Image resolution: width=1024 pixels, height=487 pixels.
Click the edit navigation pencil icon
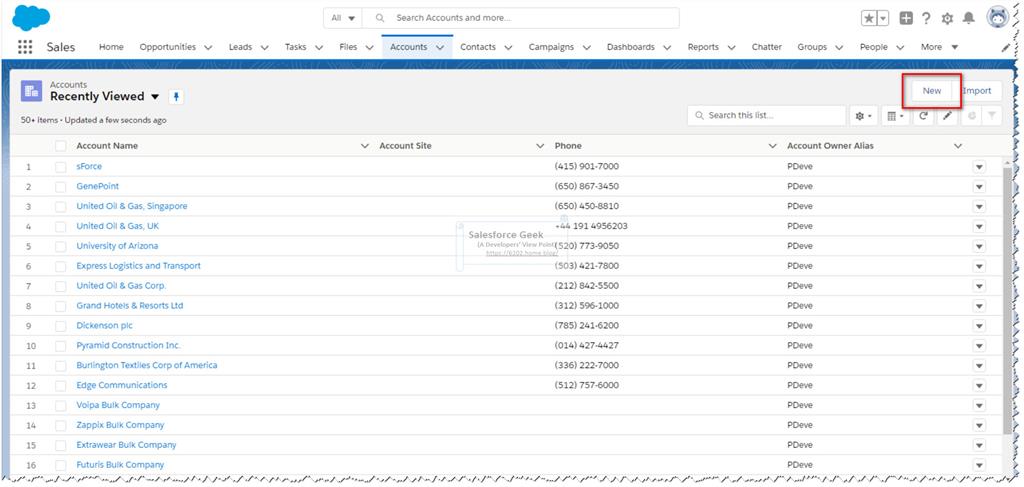(x=1006, y=48)
